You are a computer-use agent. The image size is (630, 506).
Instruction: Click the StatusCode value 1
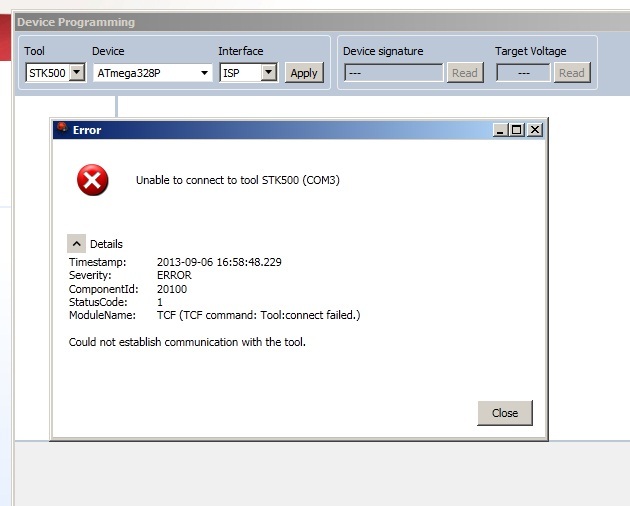coord(160,302)
